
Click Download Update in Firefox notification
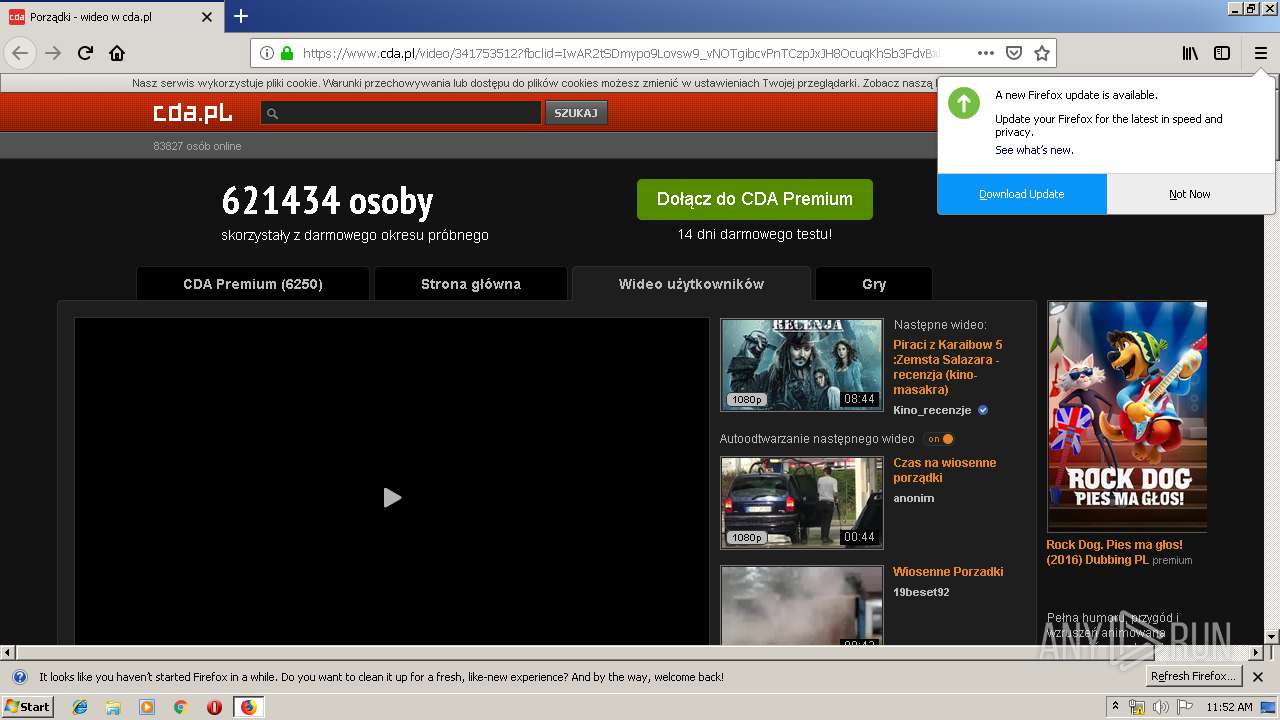[x=1022, y=194]
